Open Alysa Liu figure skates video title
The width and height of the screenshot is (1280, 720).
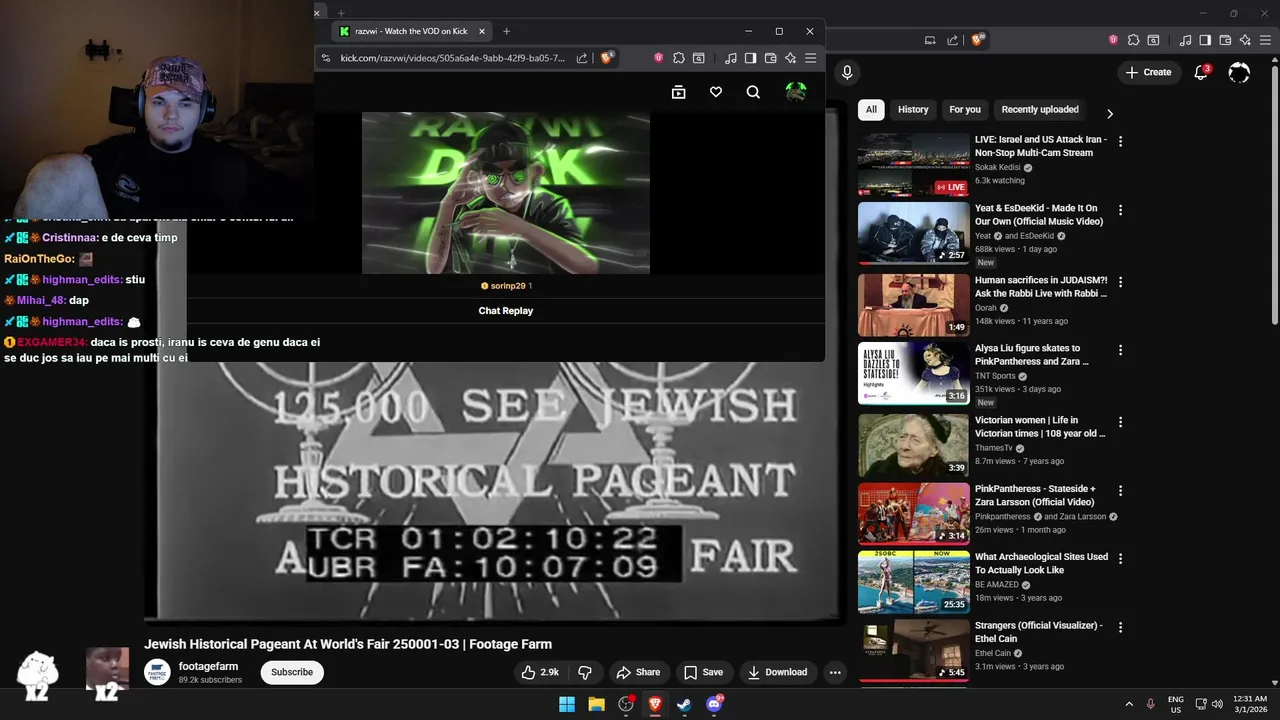(x=1031, y=355)
